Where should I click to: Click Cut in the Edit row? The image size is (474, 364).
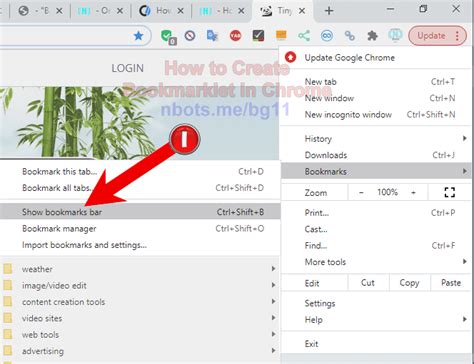coord(368,283)
